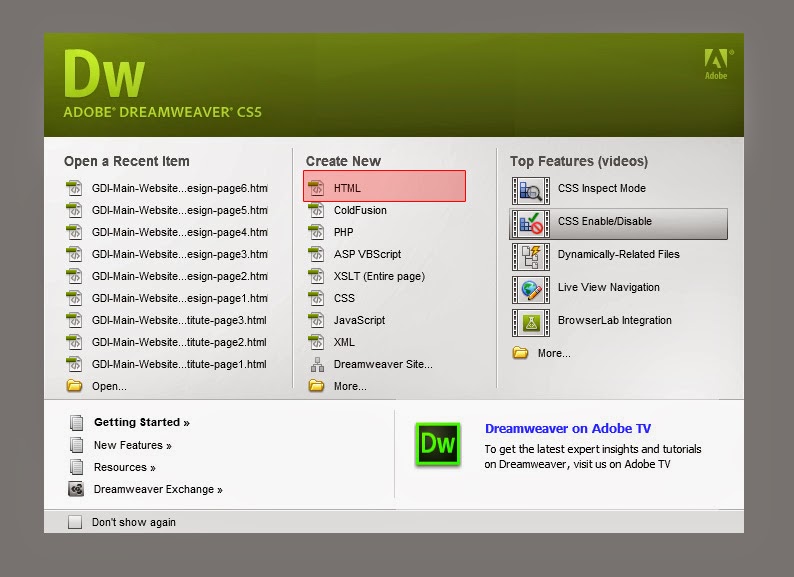Click the icon for esign-page6.html recent file

click(74, 188)
